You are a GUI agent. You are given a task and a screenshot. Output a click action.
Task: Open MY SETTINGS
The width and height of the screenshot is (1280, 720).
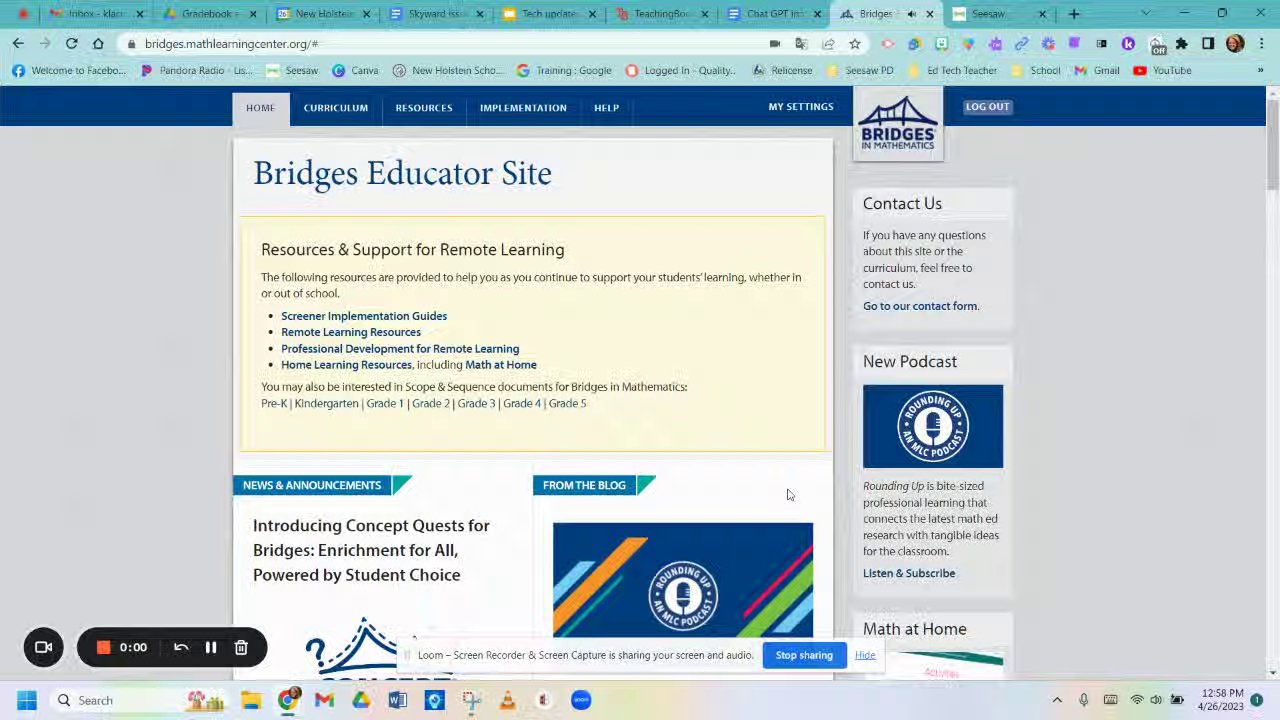point(801,107)
